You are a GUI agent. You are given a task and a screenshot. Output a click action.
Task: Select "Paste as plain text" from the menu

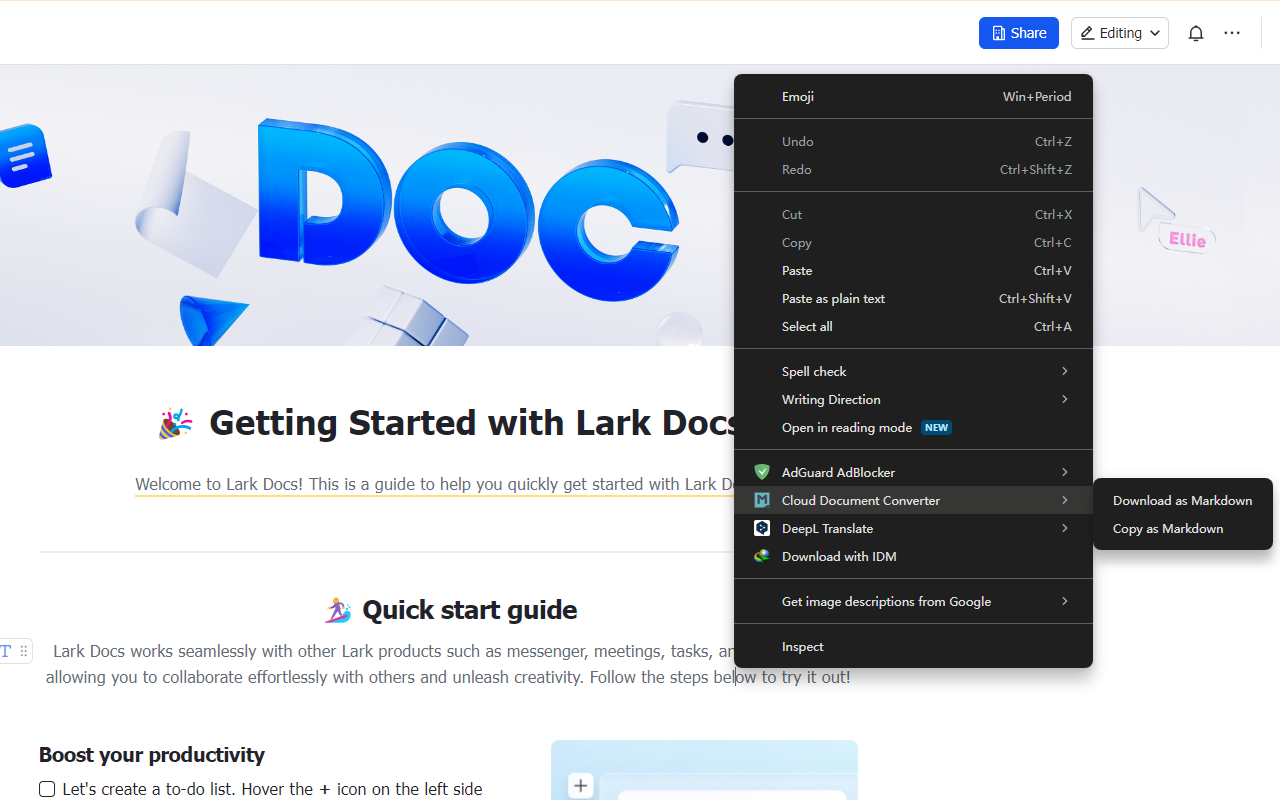point(833,298)
